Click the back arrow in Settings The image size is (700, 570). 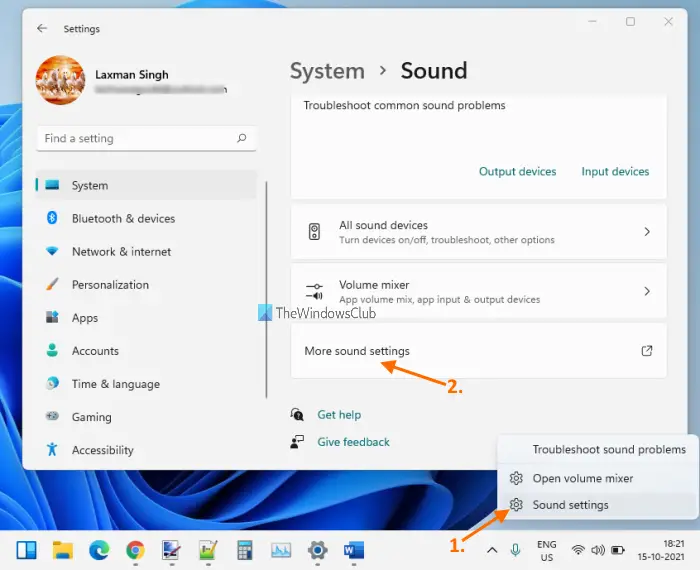pyautogui.click(x=43, y=29)
